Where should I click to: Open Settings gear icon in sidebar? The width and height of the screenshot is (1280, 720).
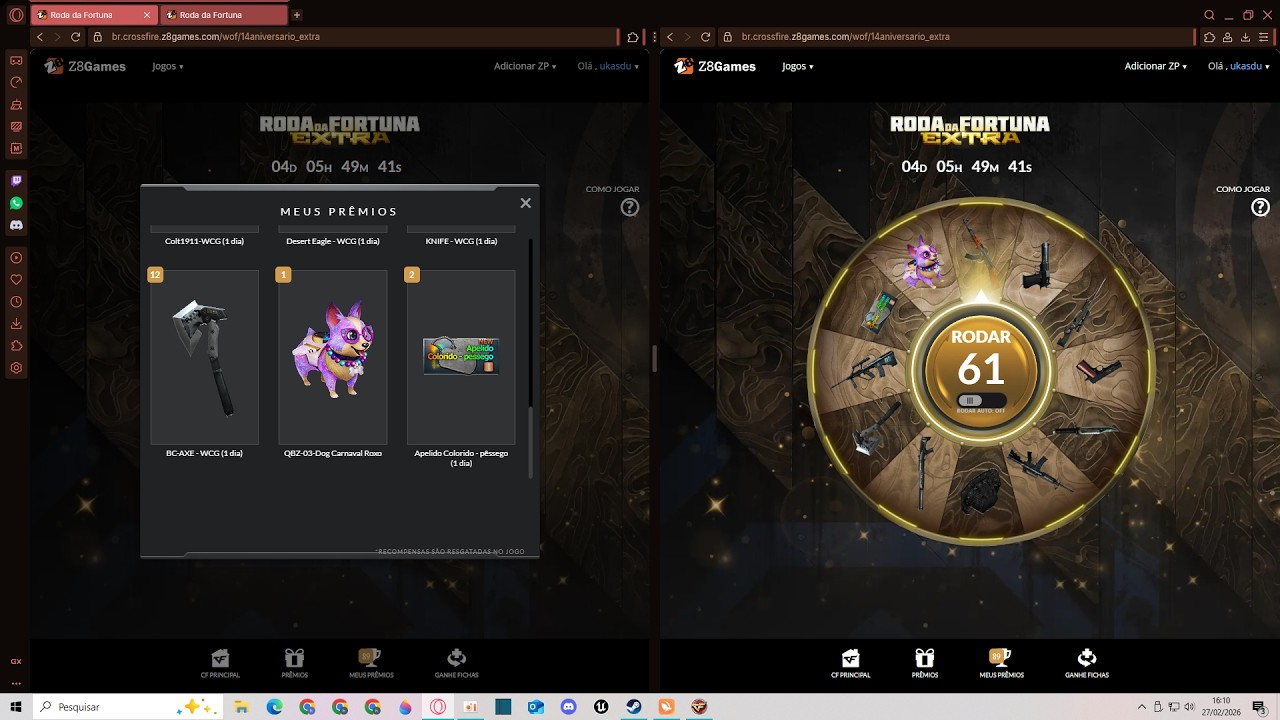(16, 368)
